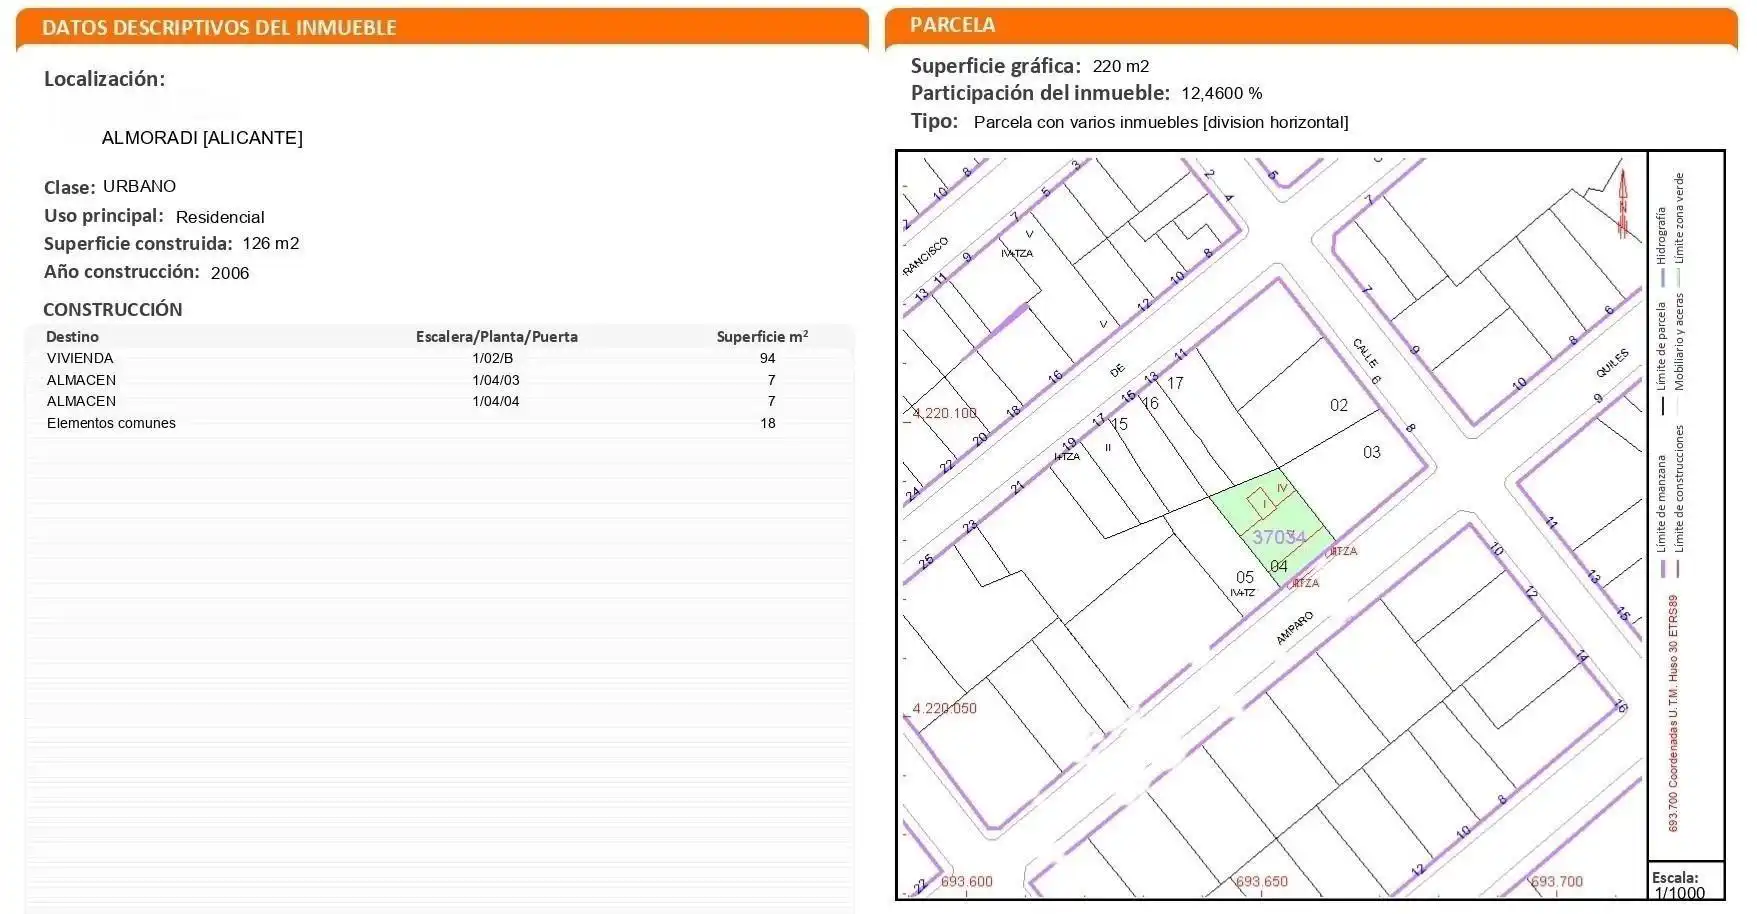
Task: Click the common elements surface '18'
Action: (x=767, y=423)
